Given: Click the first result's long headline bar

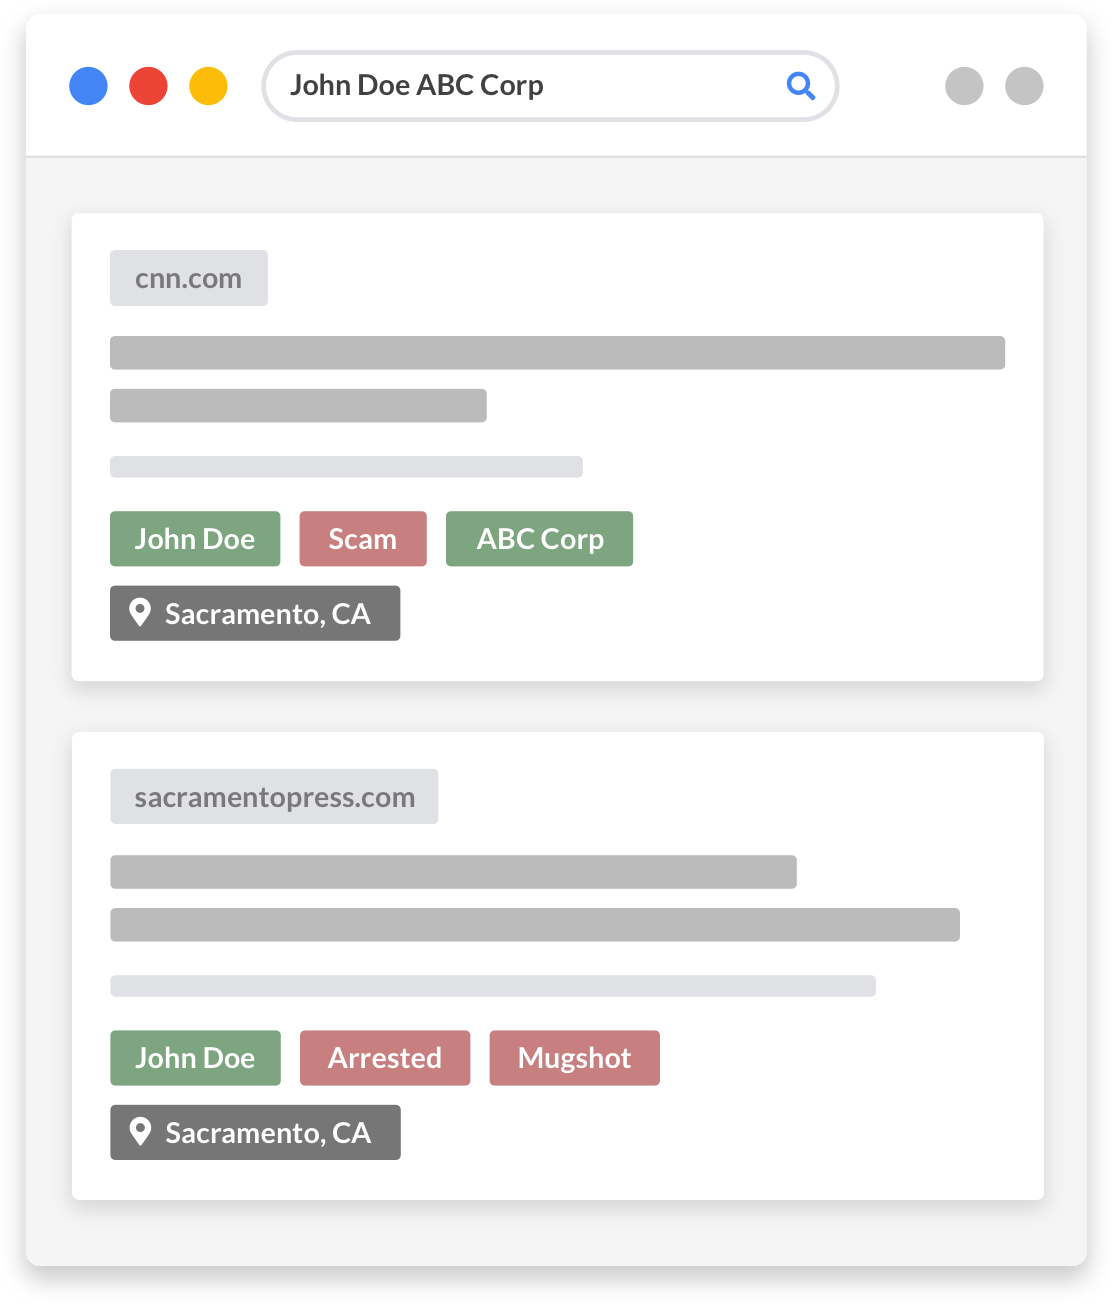Looking at the screenshot, I should tap(557, 353).
